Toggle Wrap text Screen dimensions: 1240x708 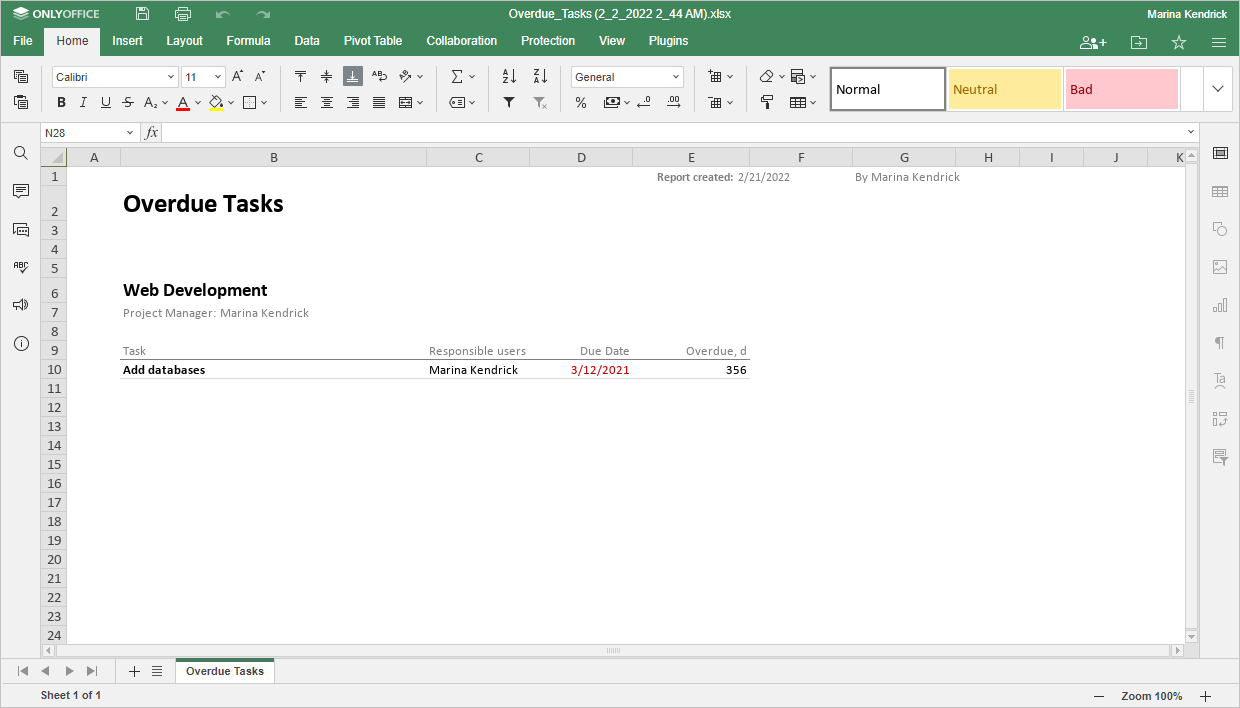(x=379, y=77)
